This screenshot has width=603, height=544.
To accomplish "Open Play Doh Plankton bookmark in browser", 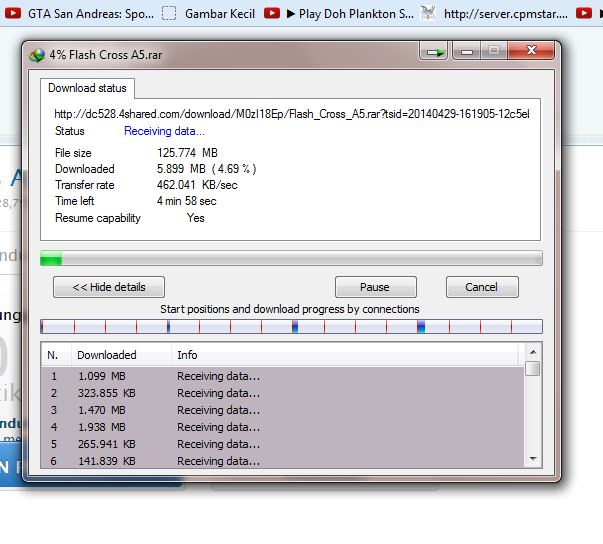I will (x=350, y=14).
